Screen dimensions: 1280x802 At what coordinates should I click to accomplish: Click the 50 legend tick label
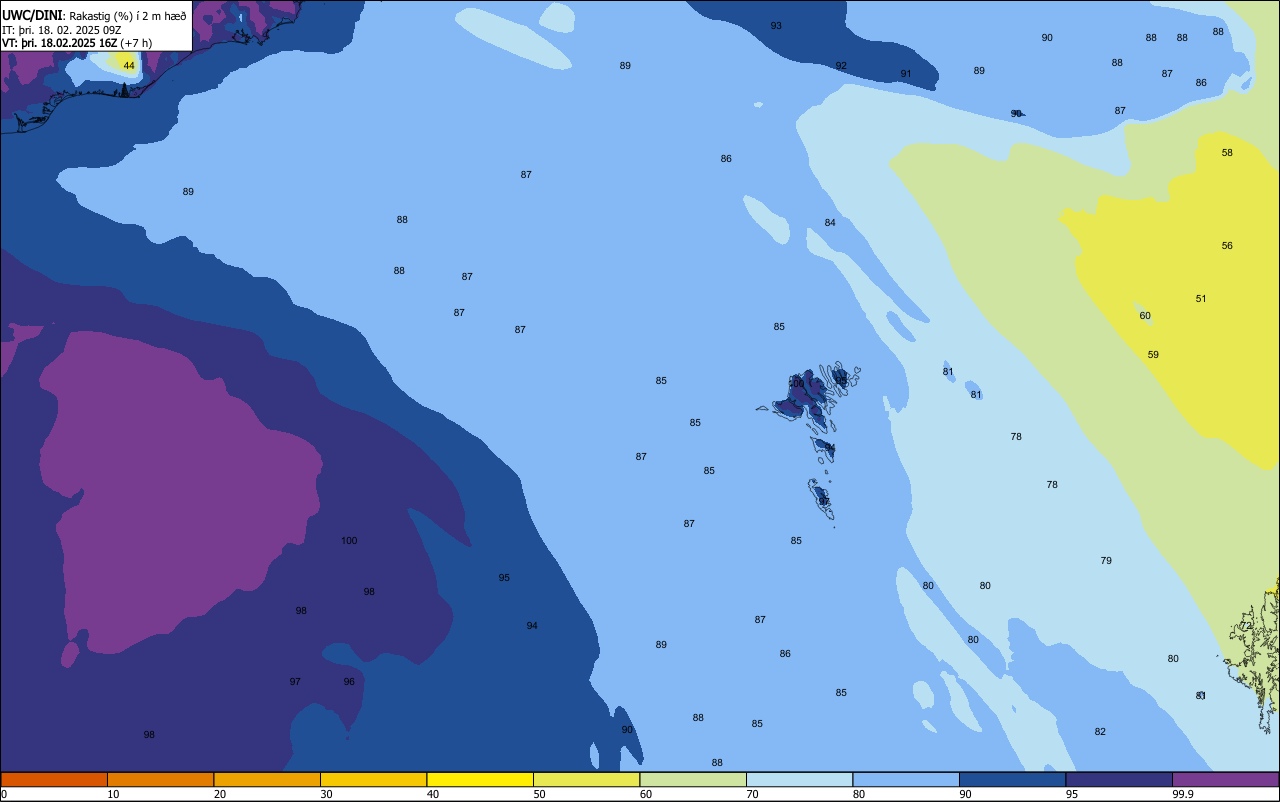pos(539,794)
